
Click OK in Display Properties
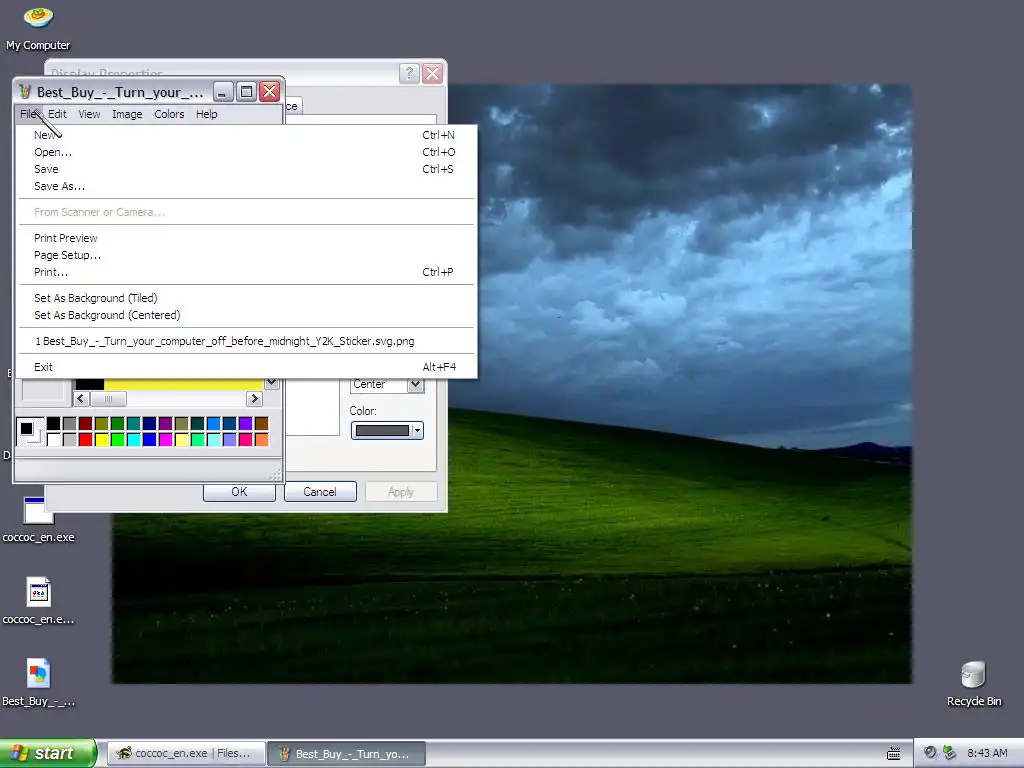239,492
